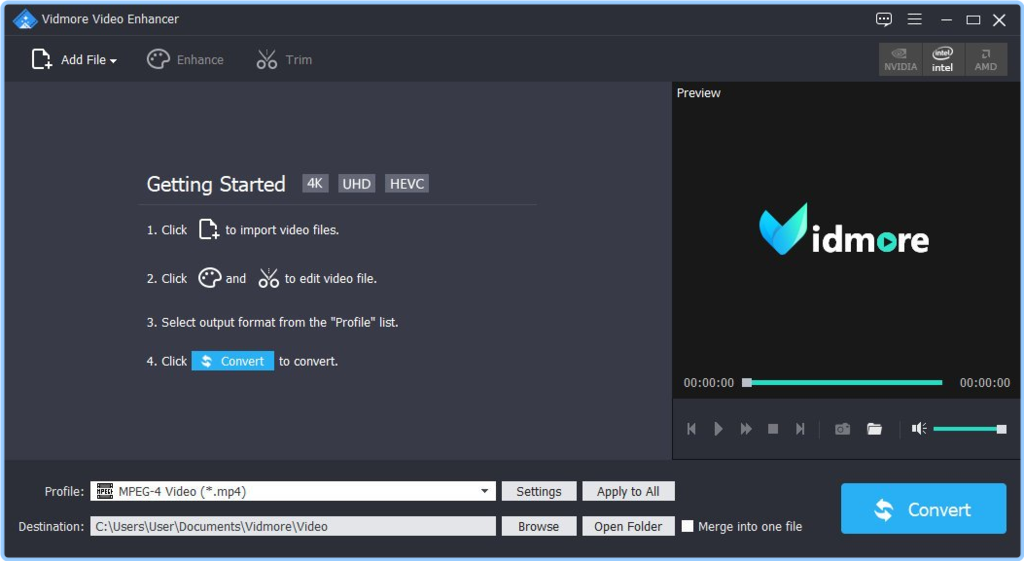Click scissors icon in step 2
Image resolution: width=1024 pixels, height=561 pixels.
(x=268, y=278)
